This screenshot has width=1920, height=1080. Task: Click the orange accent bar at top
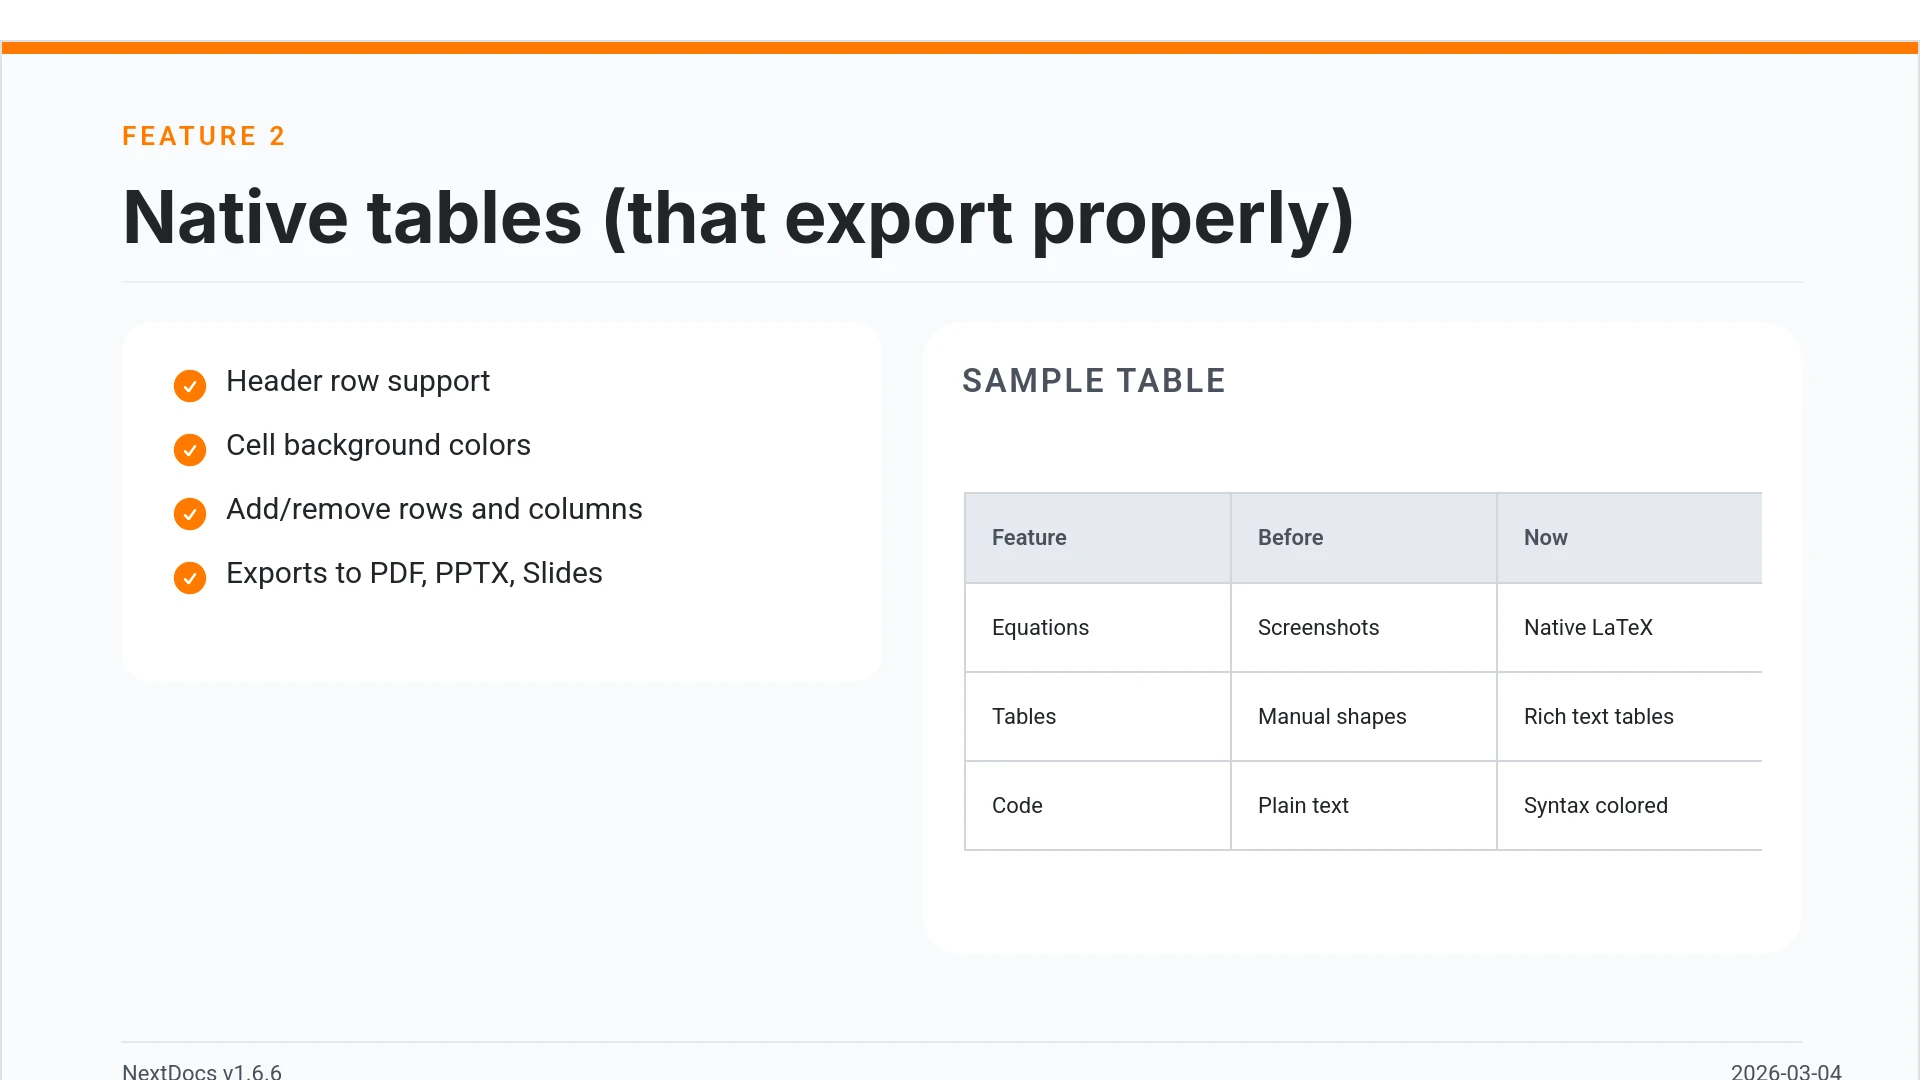click(960, 48)
